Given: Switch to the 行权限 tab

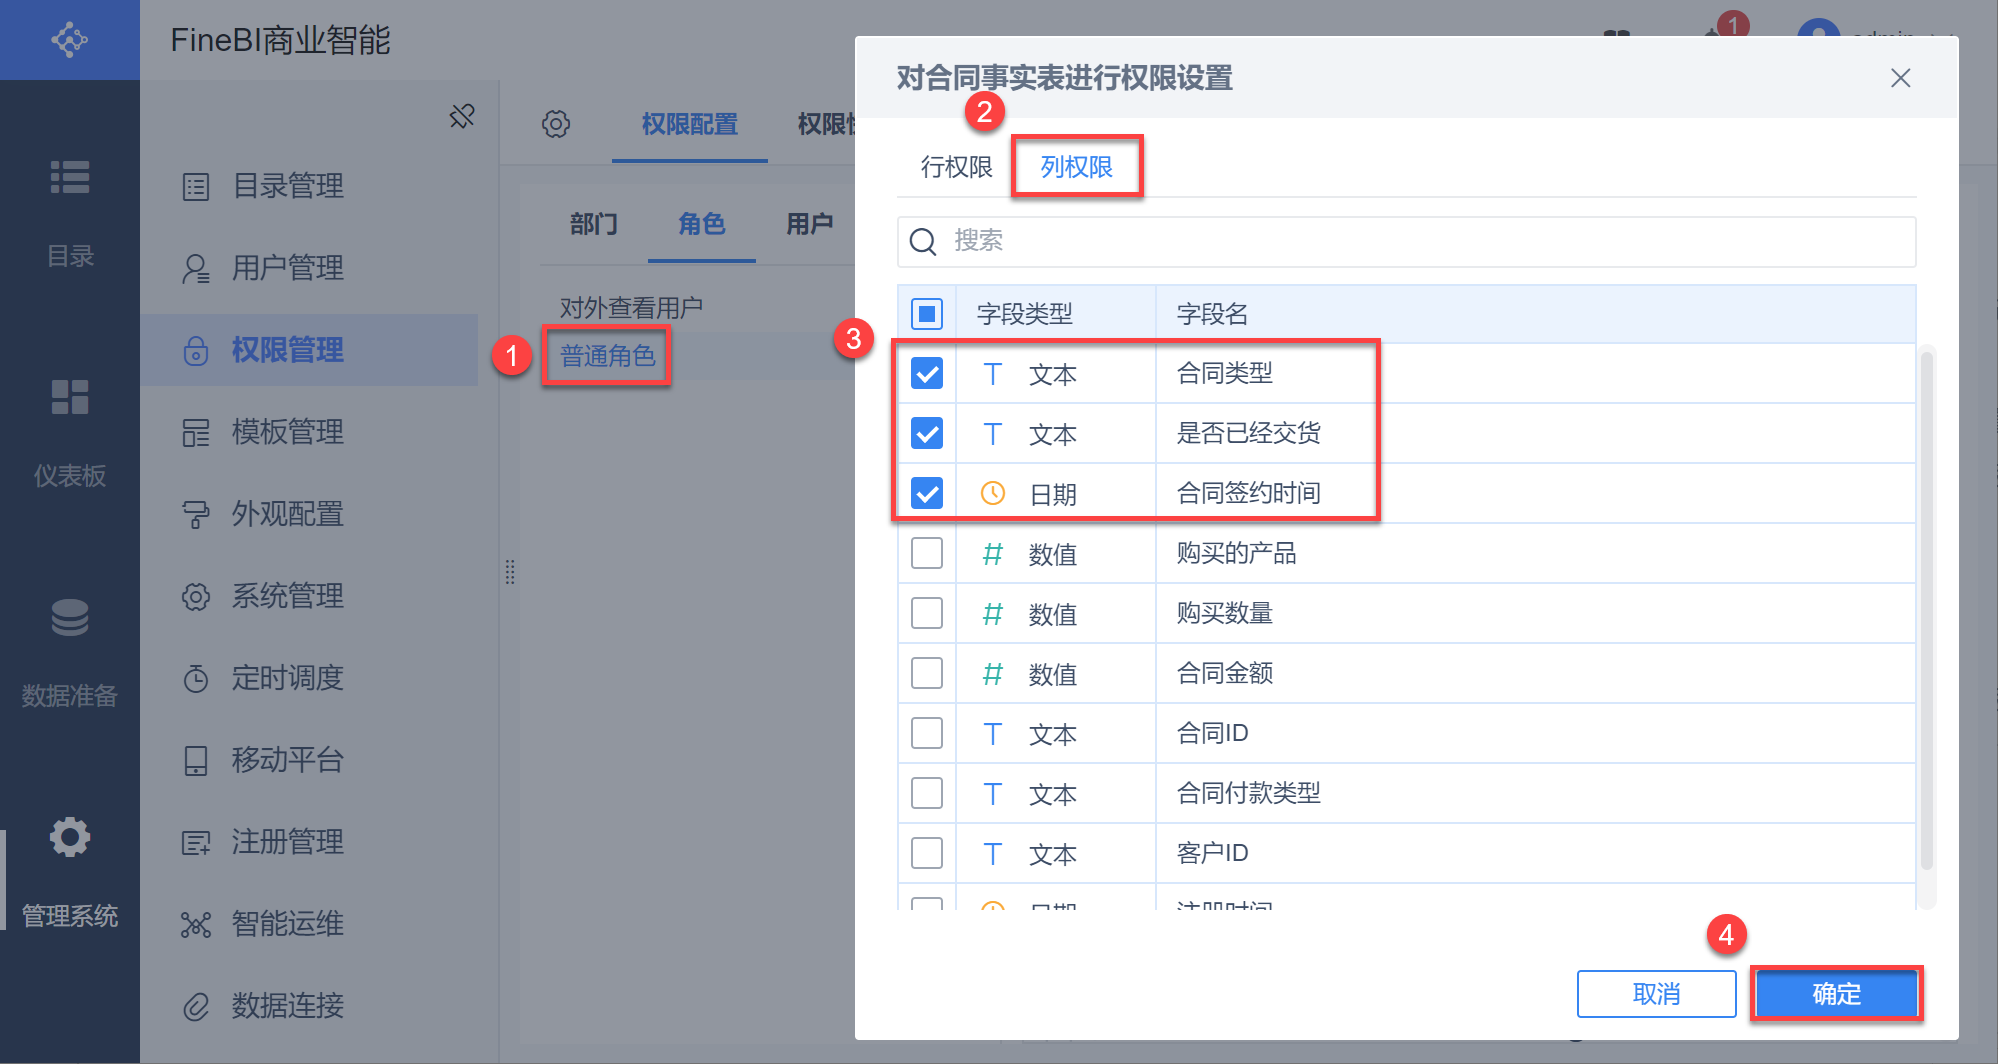Looking at the screenshot, I should [956, 167].
